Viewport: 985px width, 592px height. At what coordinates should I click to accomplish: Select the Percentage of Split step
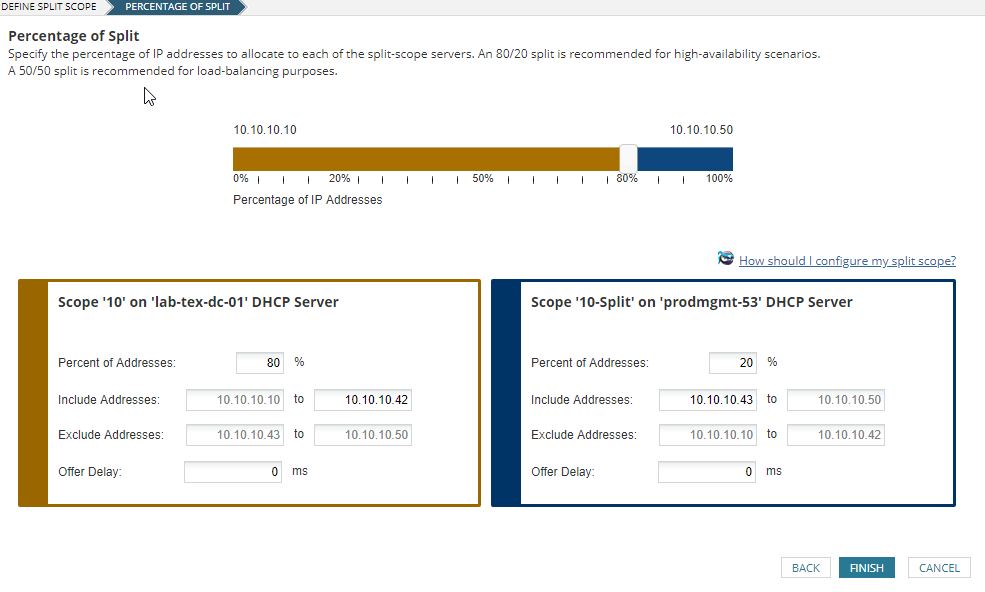tap(177, 7)
